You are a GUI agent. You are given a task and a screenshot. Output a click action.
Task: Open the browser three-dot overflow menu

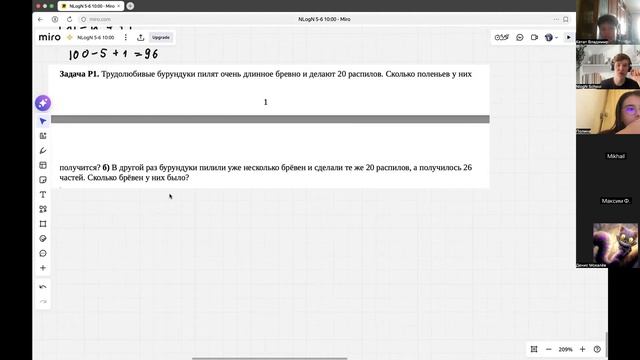[x=556, y=19]
